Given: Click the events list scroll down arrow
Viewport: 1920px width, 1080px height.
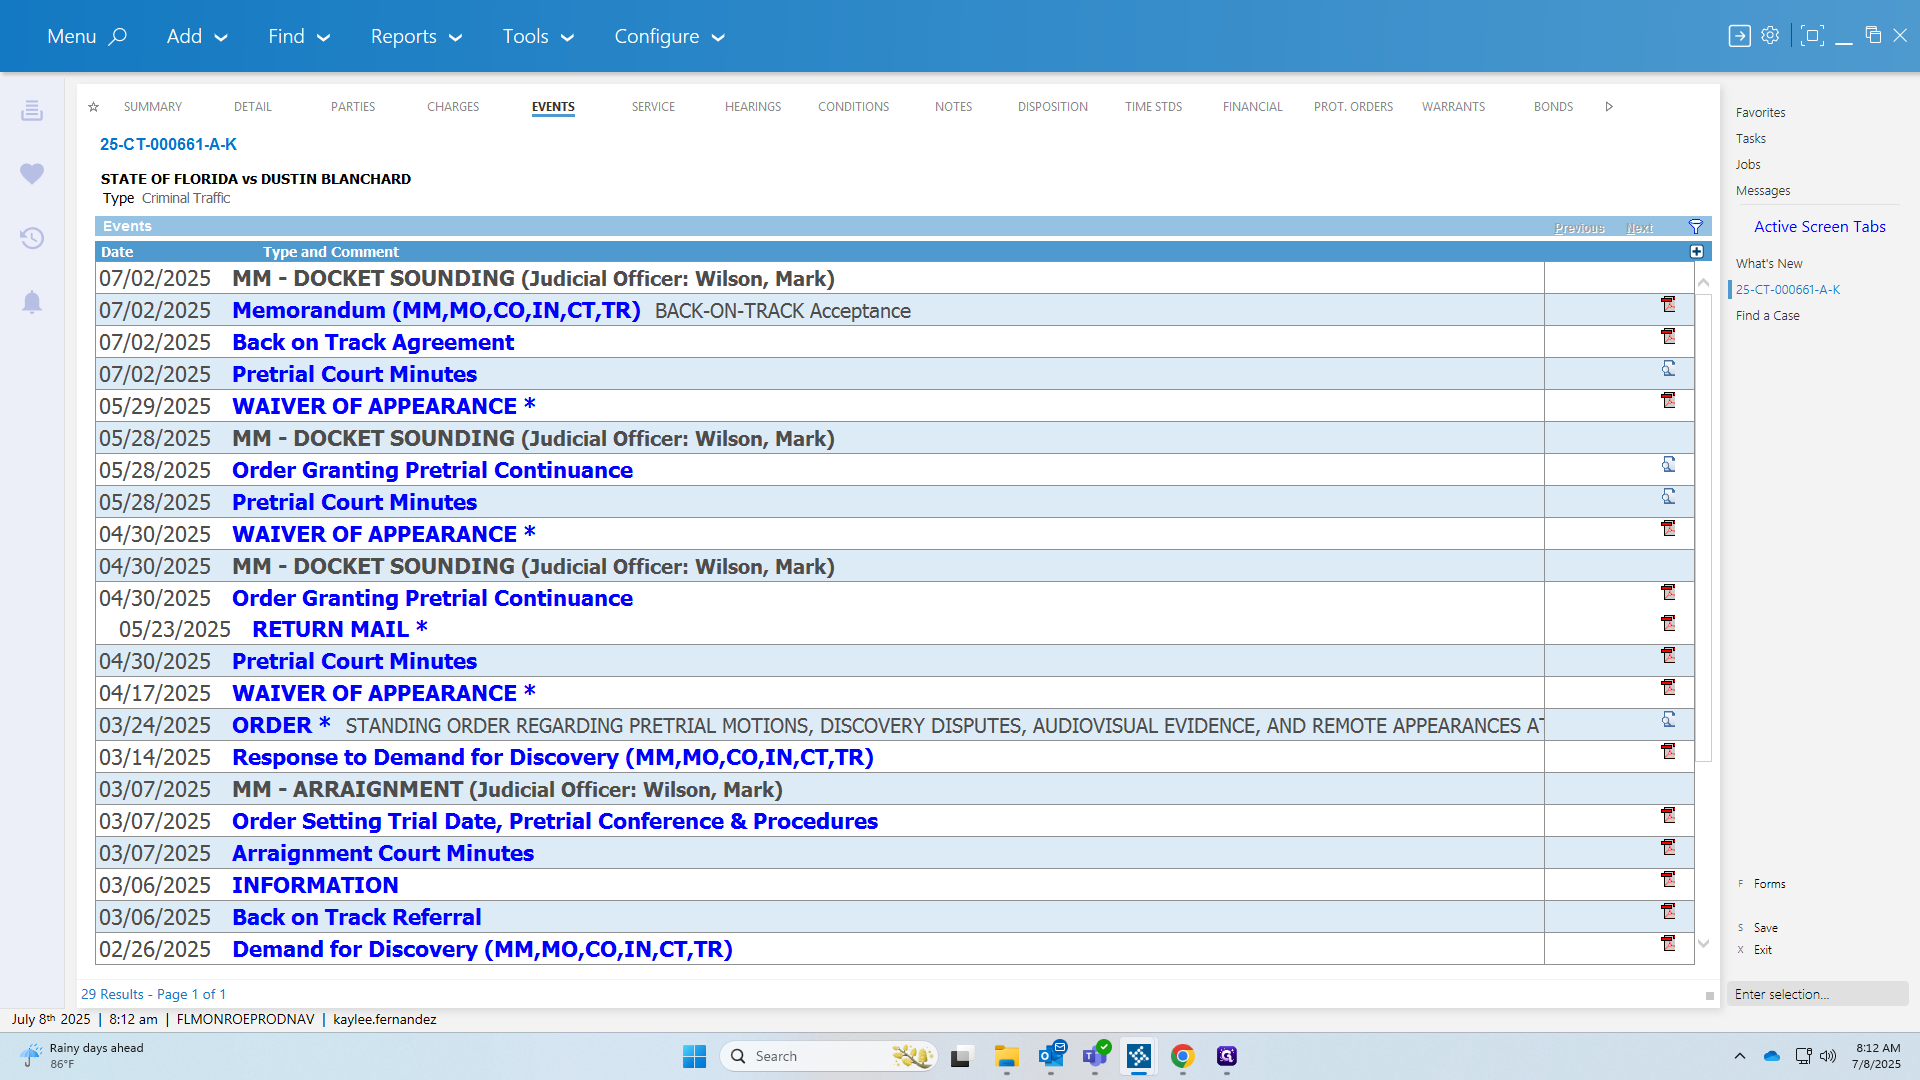Looking at the screenshot, I should tap(1703, 944).
